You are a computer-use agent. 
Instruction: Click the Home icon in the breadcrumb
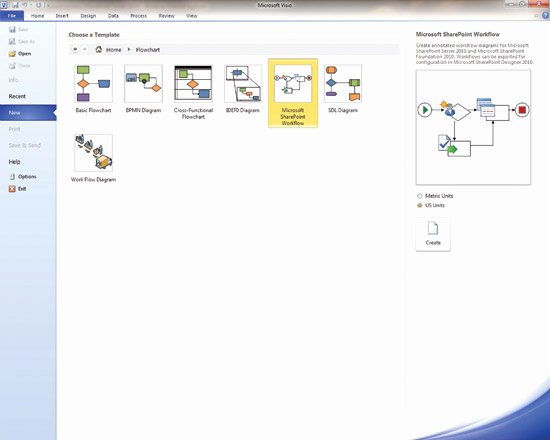coord(99,49)
